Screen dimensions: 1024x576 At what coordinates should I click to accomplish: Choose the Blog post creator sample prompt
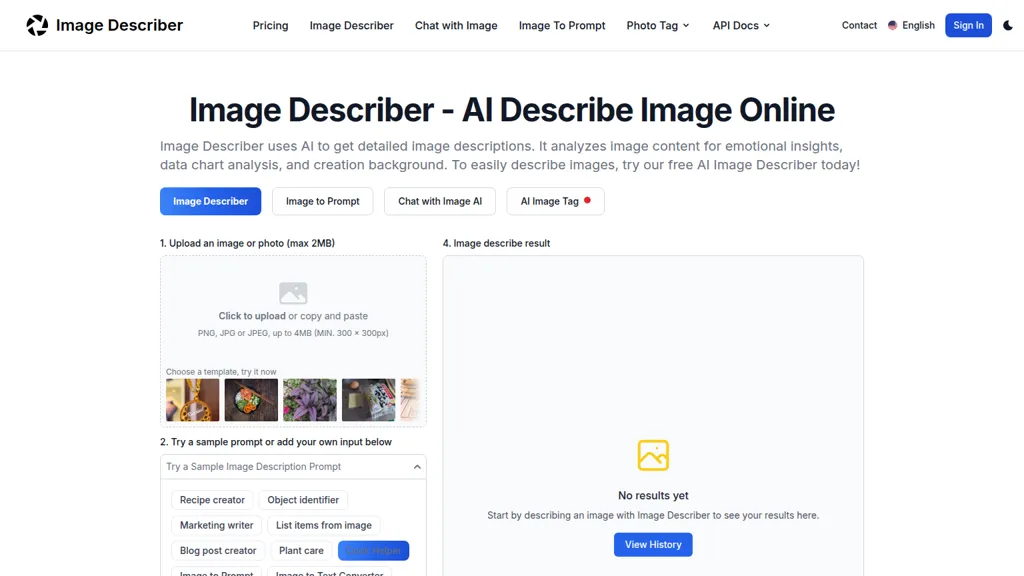coord(218,551)
